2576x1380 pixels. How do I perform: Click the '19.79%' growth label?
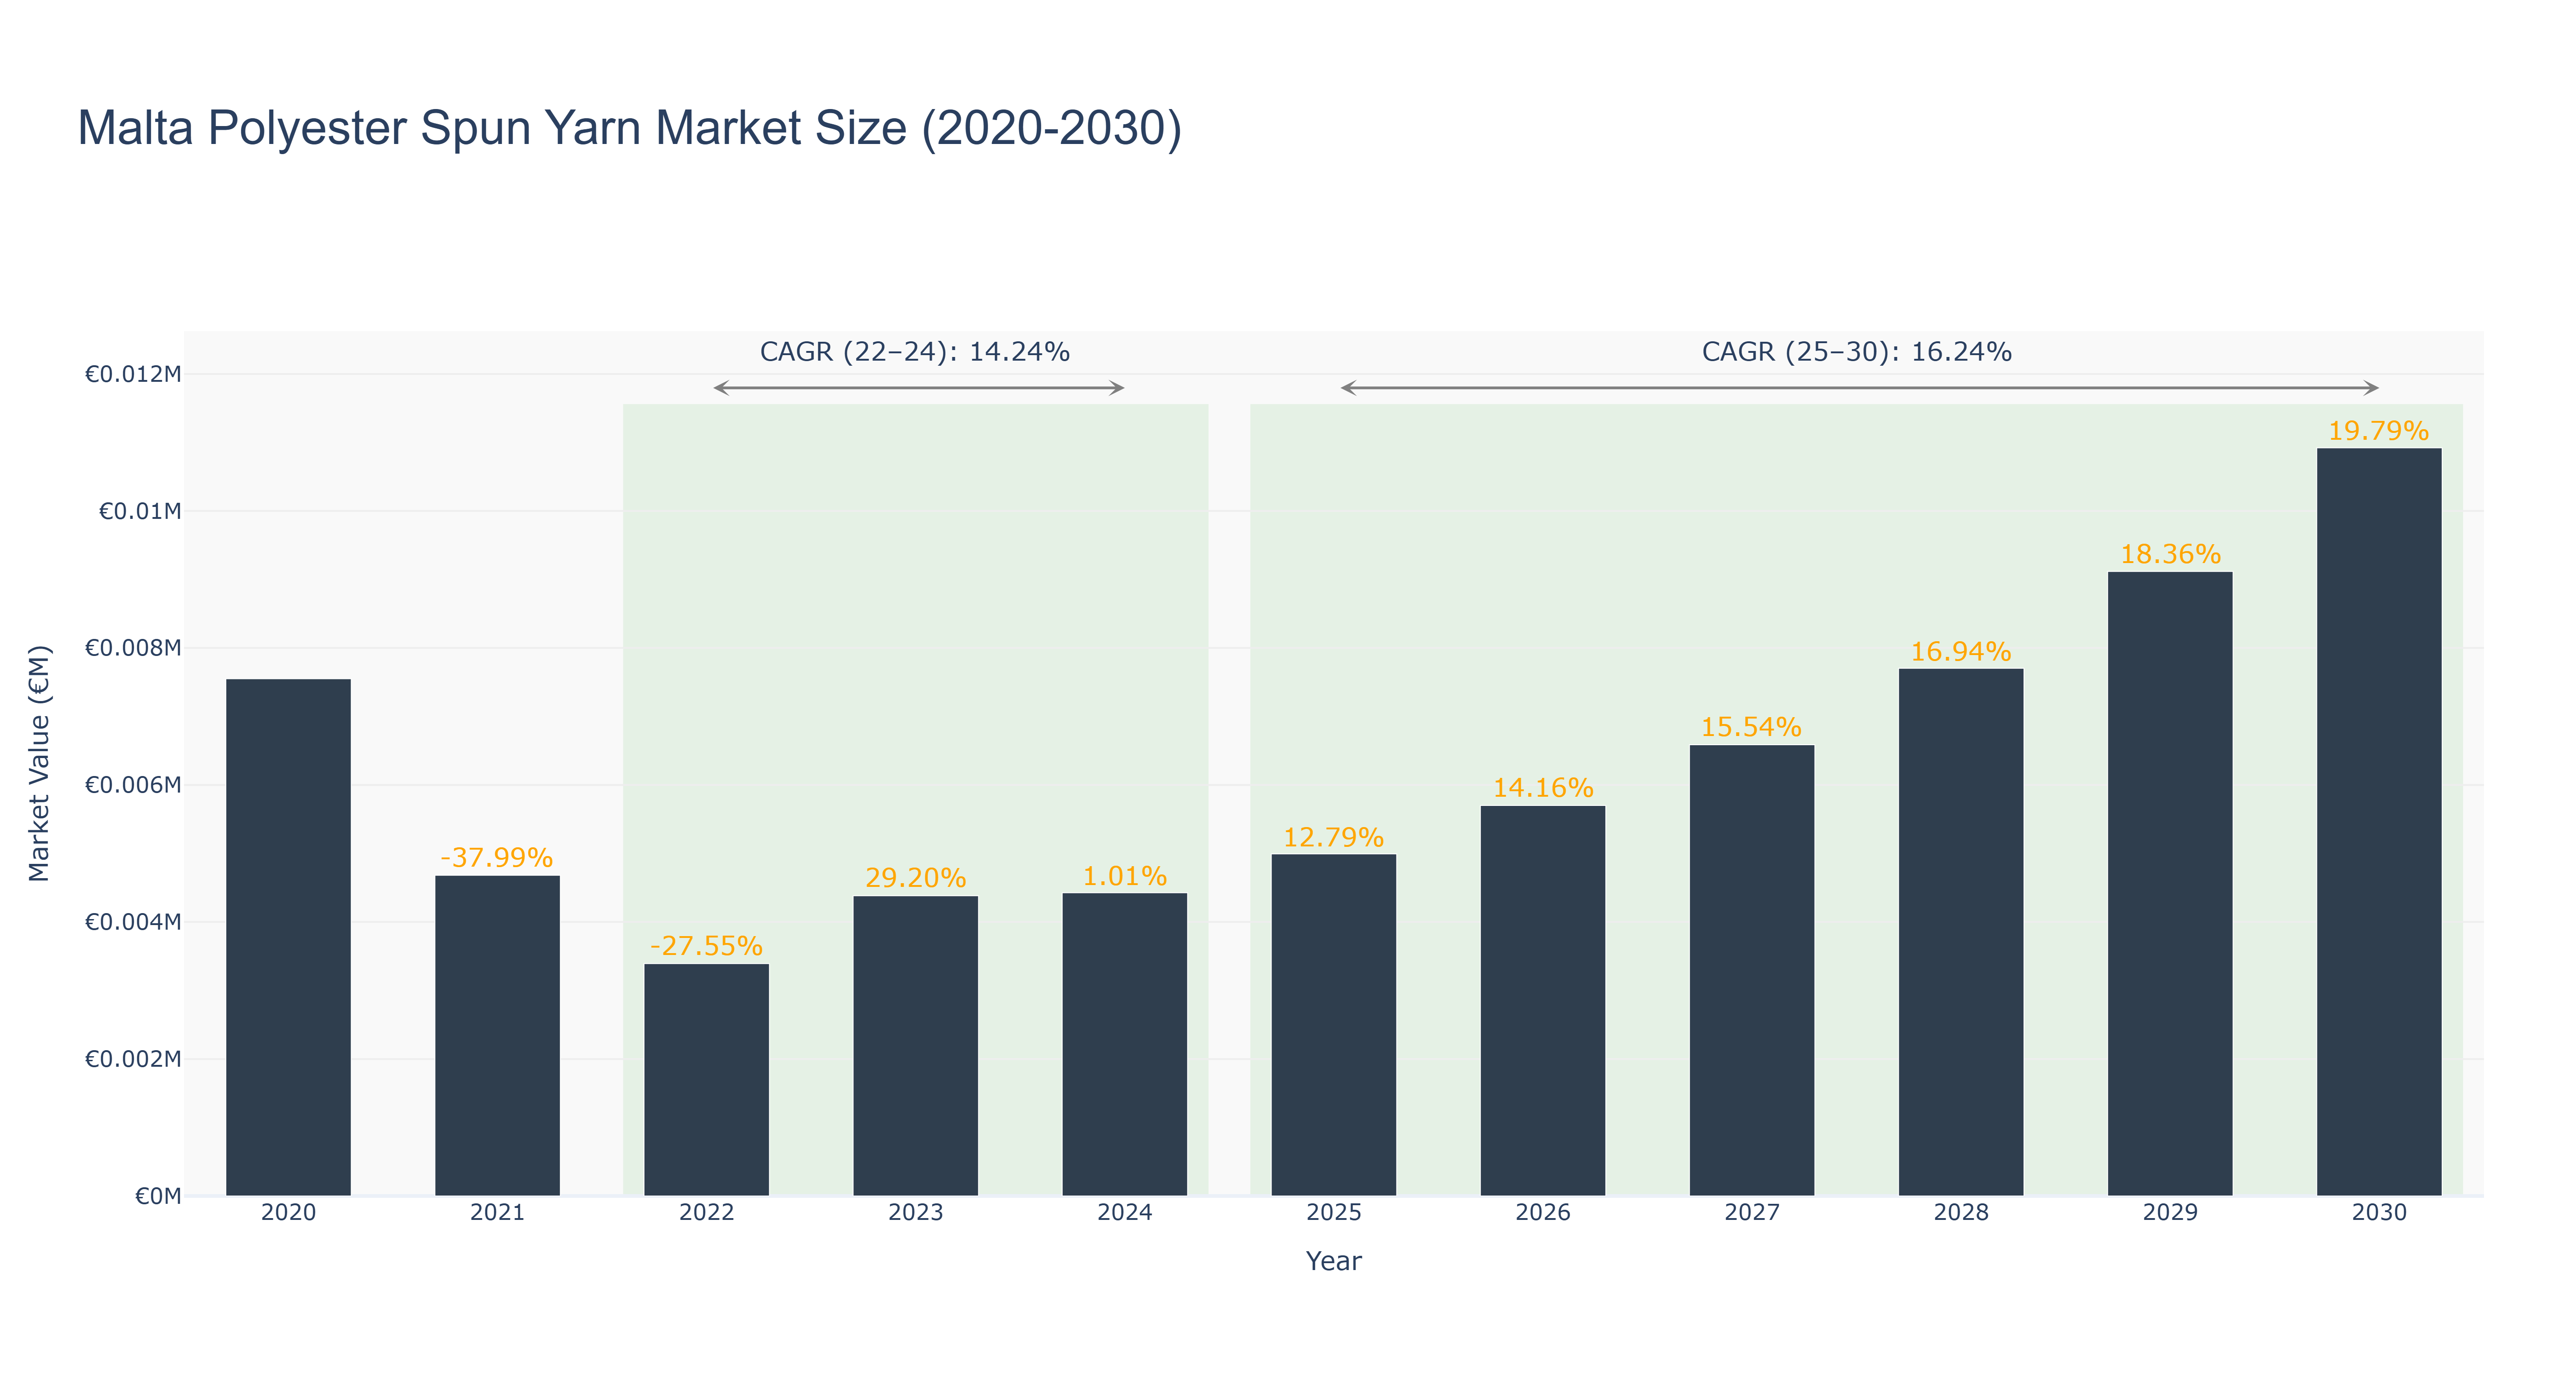(x=2378, y=431)
